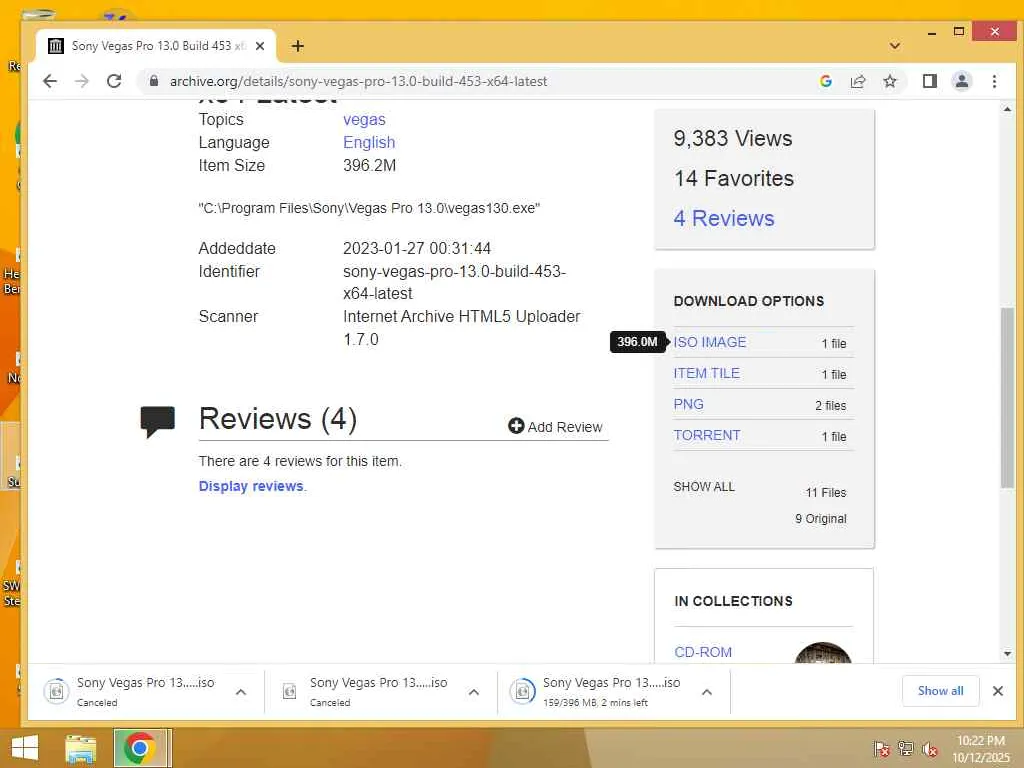Click SHOW ALL files
The width and height of the screenshot is (1024, 768).
pyautogui.click(x=704, y=487)
